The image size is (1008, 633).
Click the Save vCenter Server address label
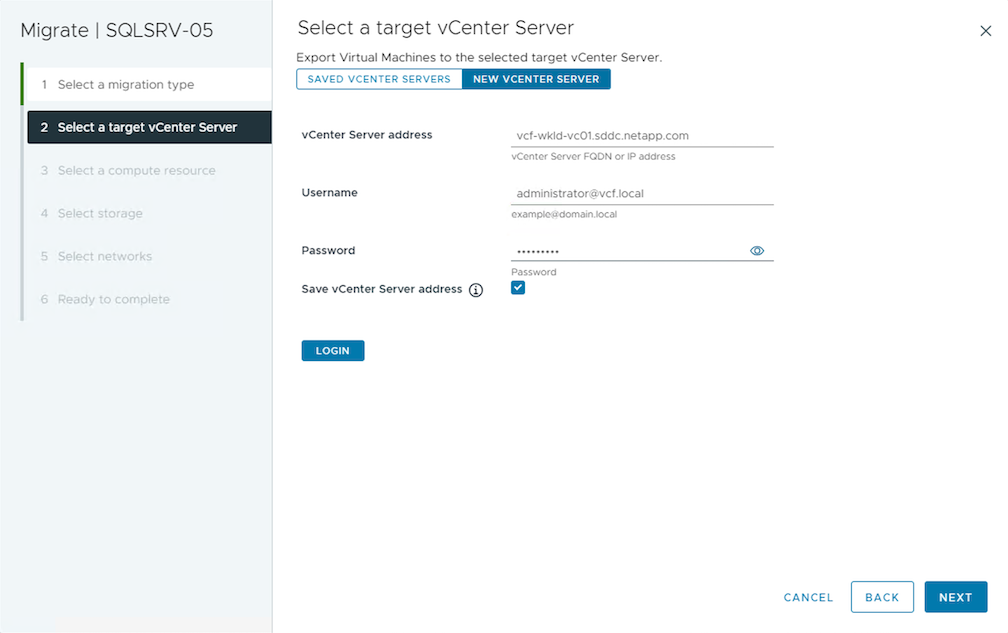(x=381, y=289)
